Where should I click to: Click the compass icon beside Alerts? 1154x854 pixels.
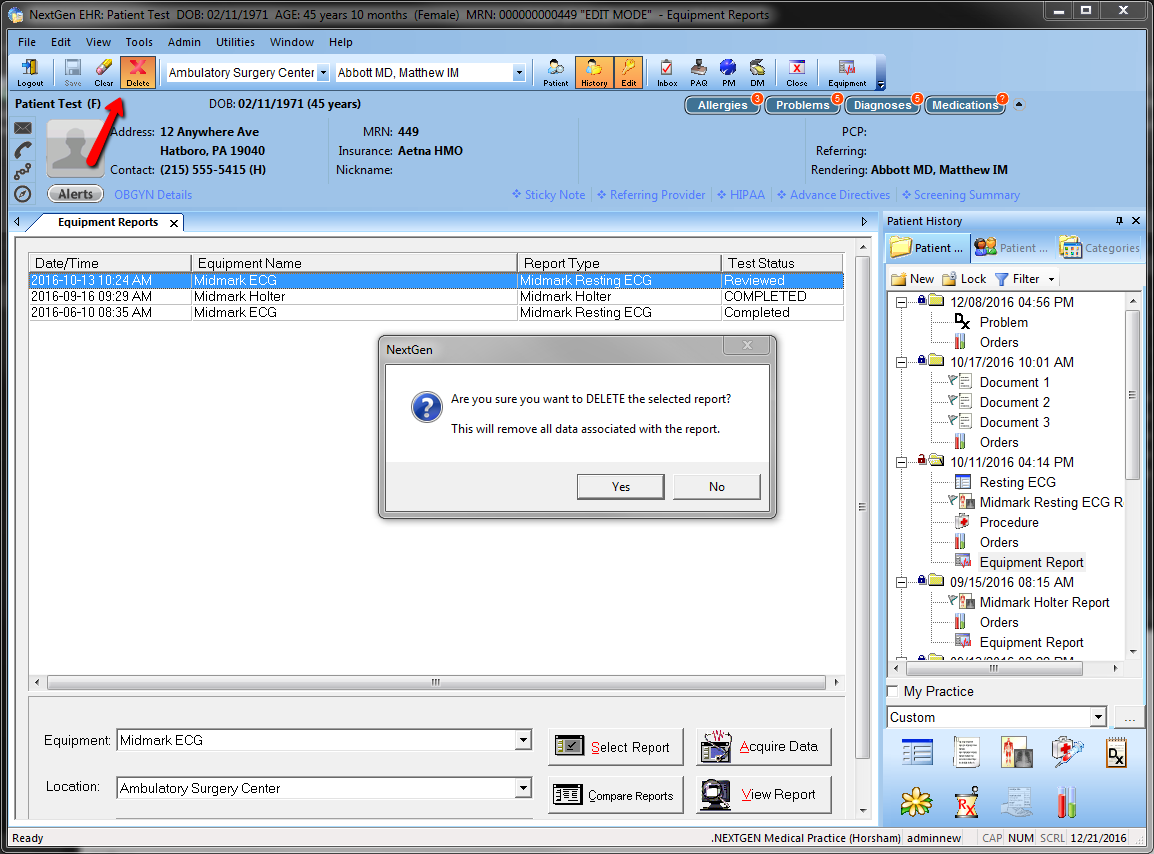pos(23,194)
